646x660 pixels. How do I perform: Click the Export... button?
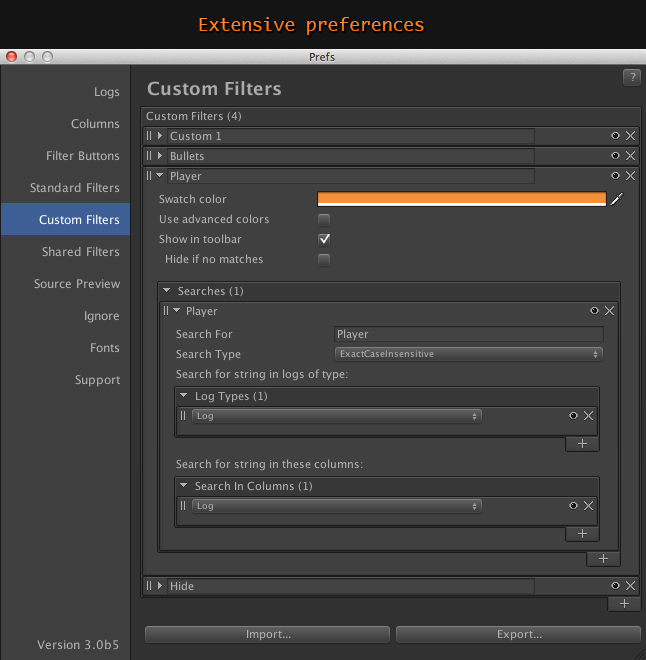tap(518, 634)
